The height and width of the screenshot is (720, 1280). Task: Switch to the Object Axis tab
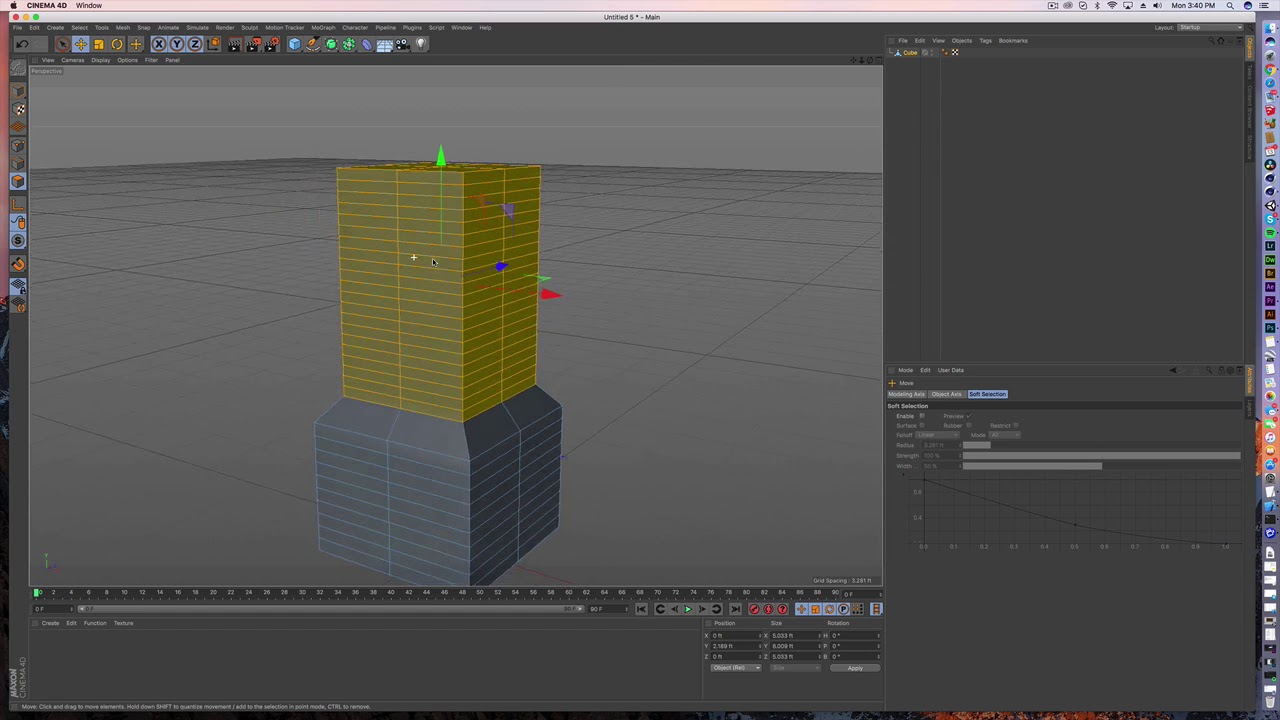point(946,394)
